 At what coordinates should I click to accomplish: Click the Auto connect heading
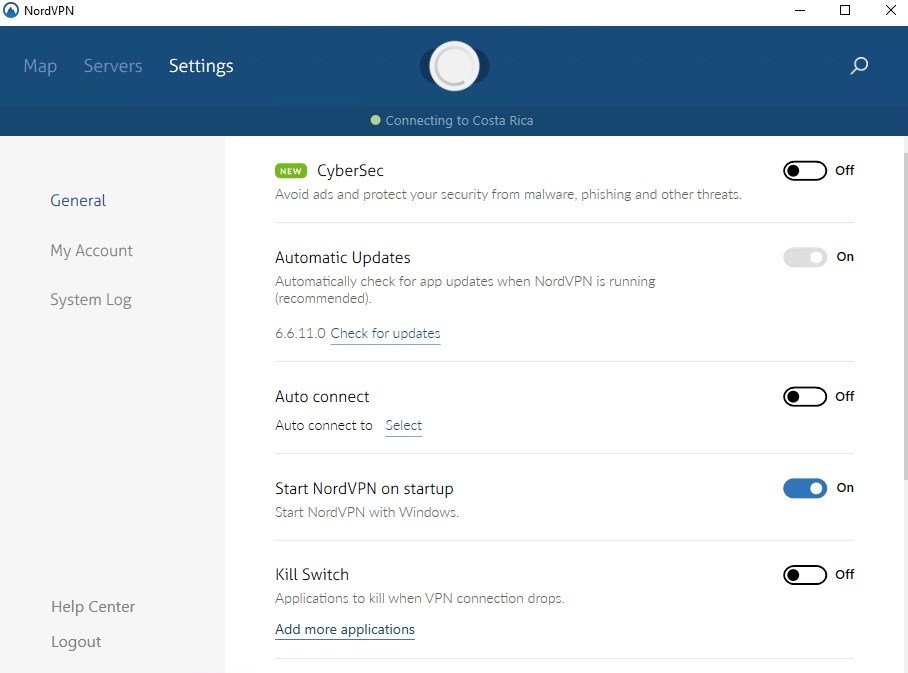[x=322, y=397]
